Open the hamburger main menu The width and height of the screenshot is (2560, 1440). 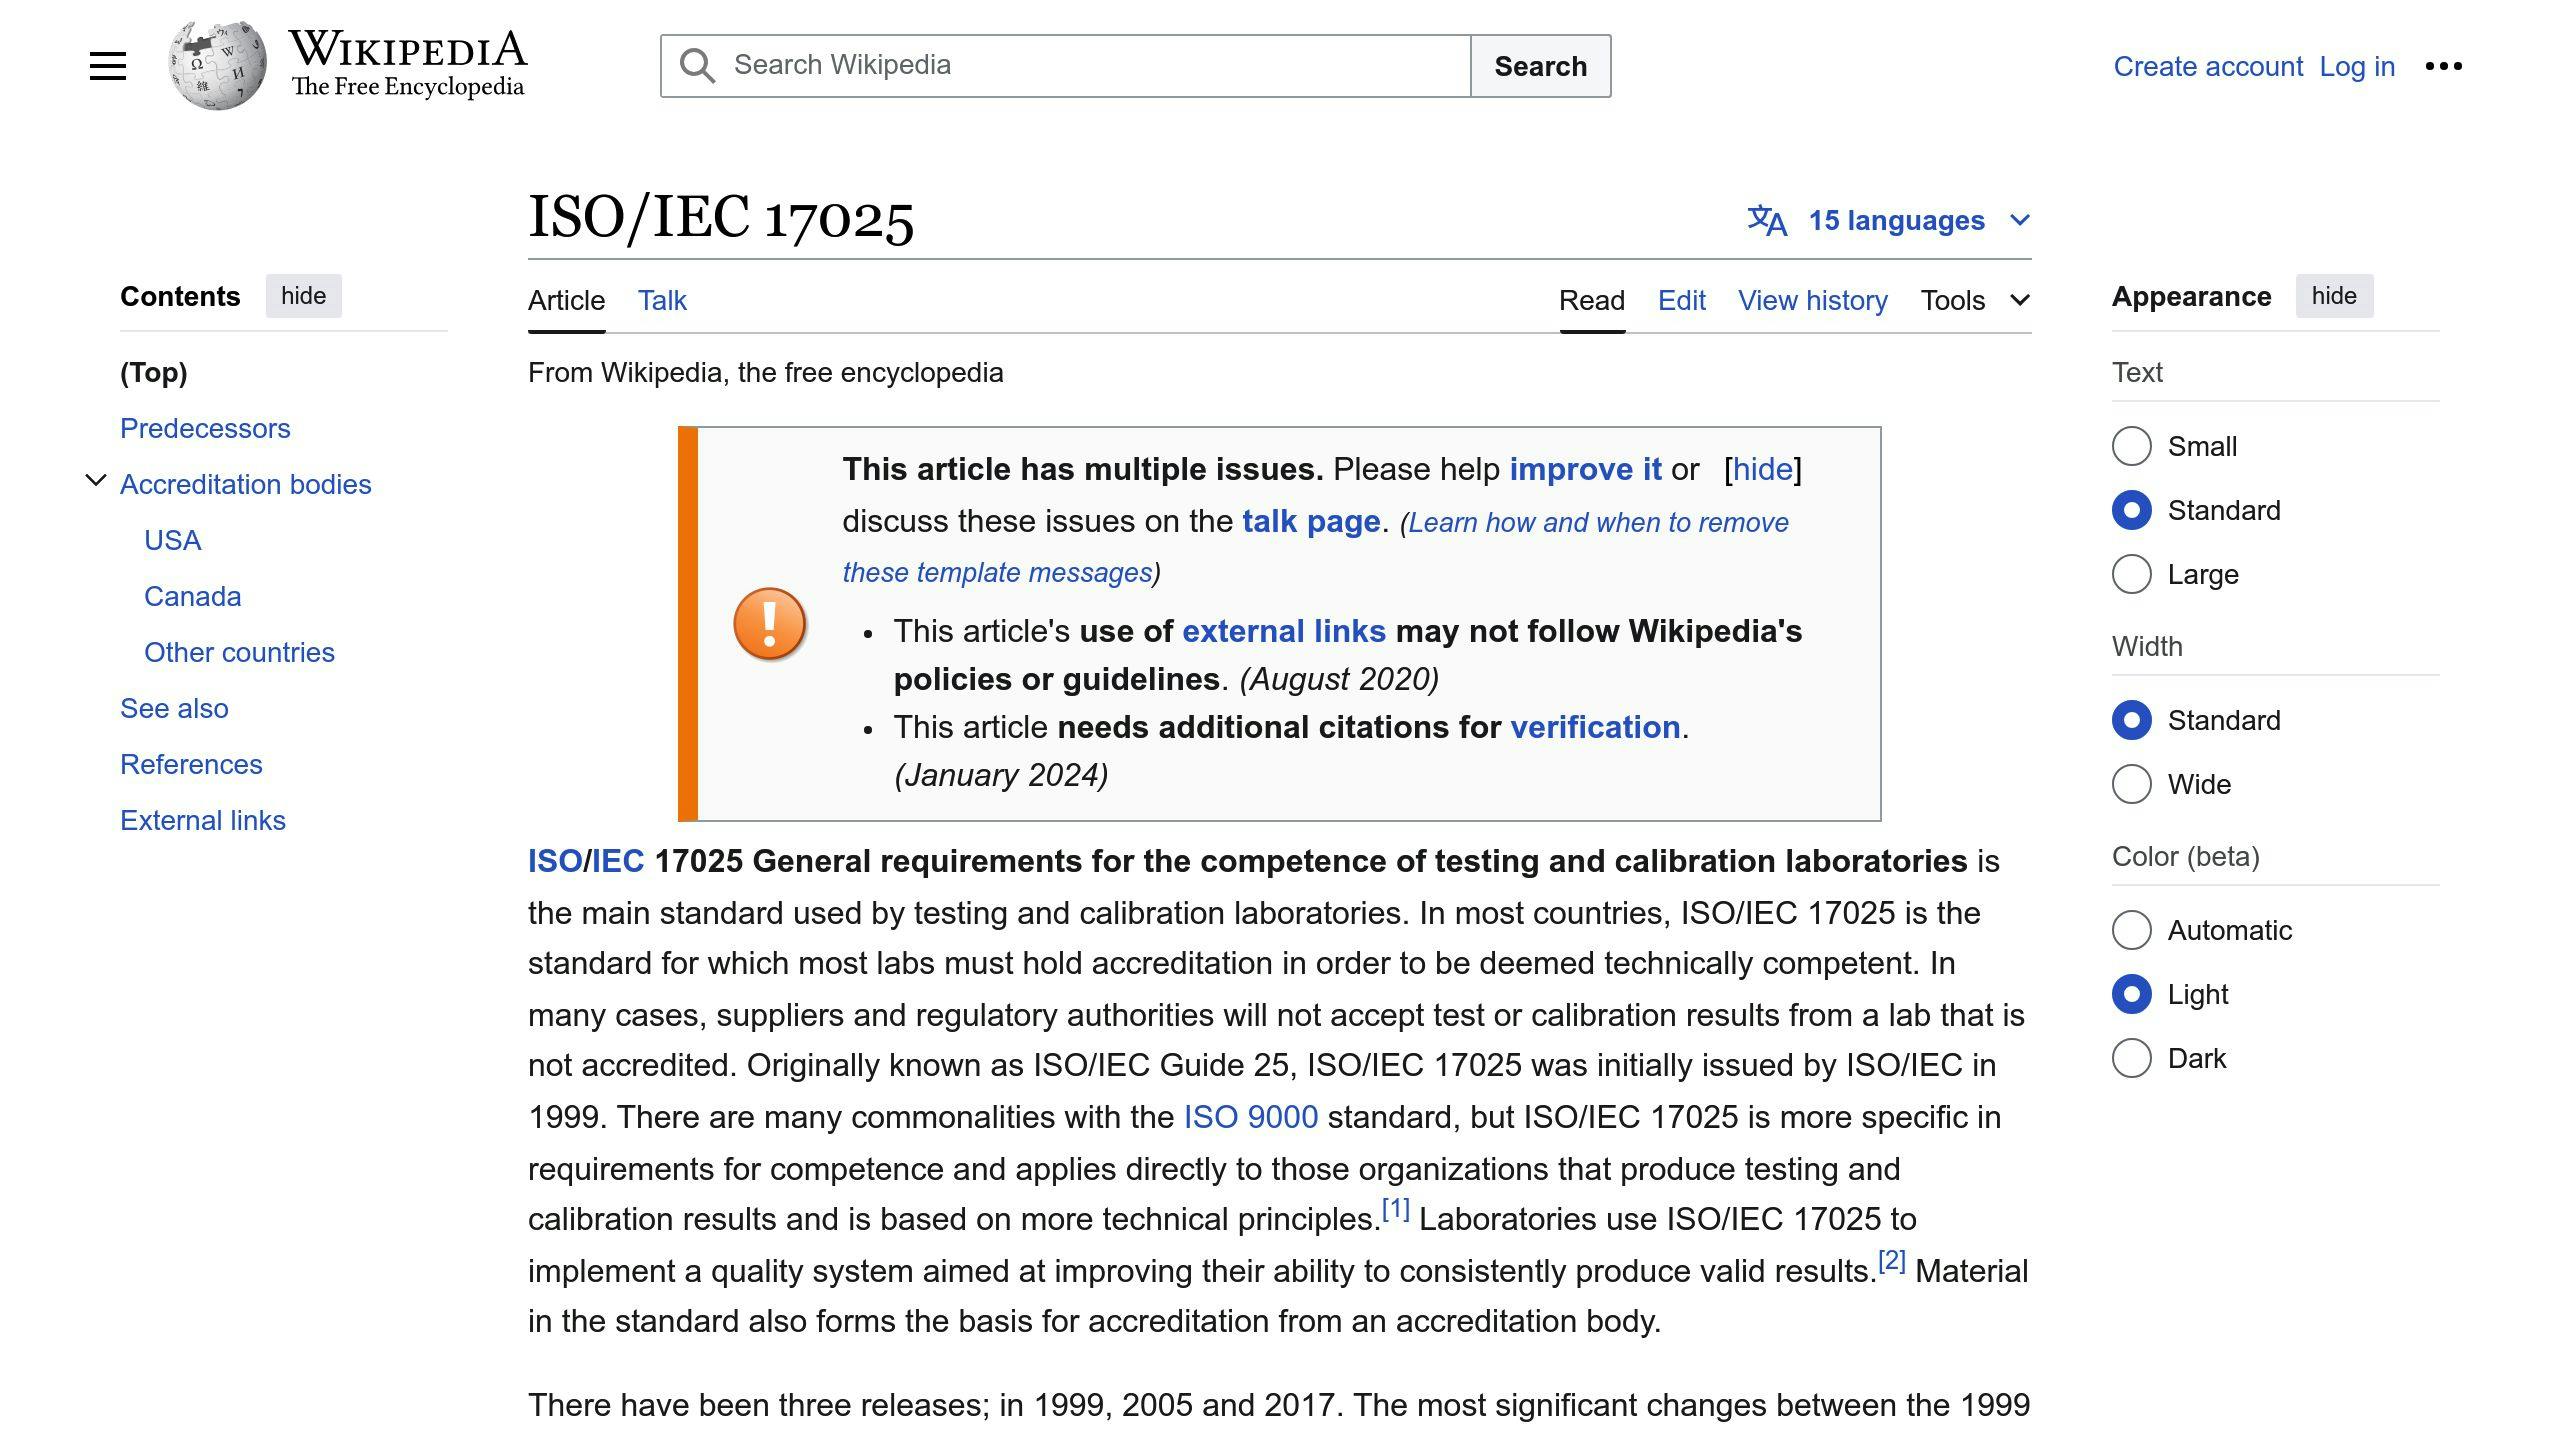108,66
